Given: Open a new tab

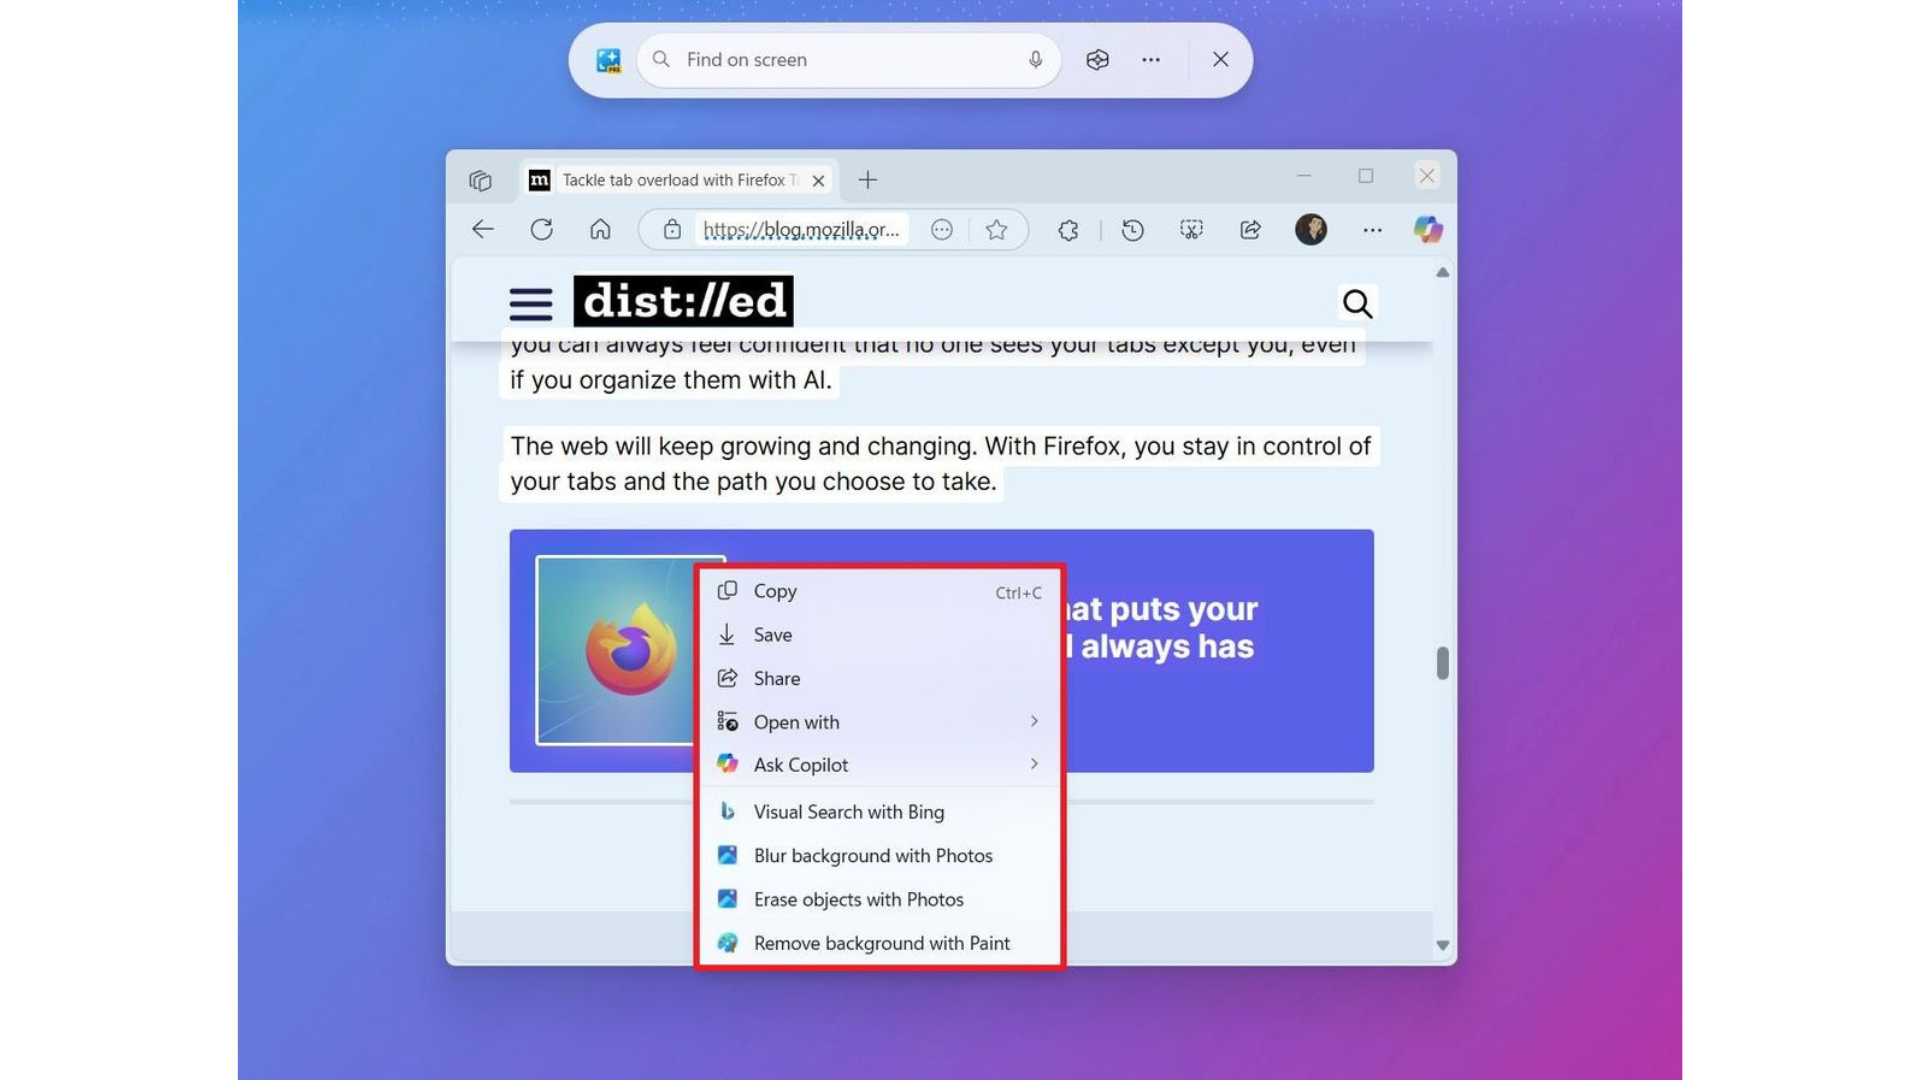Looking at the screenshot, I should tap(867, 180).
